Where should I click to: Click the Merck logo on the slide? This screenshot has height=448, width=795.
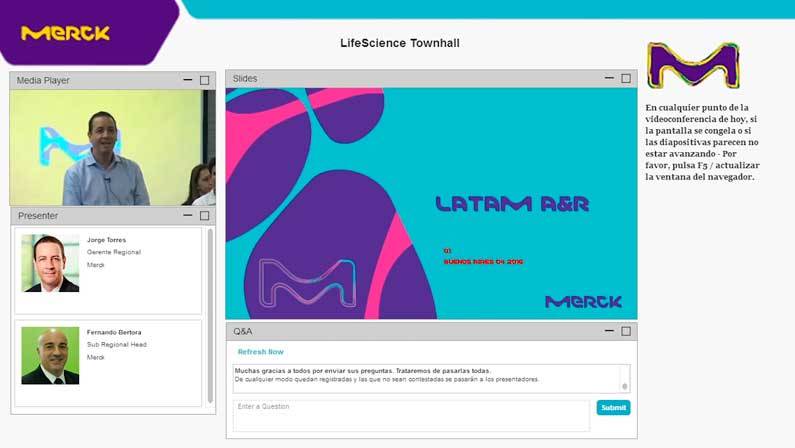583,302
